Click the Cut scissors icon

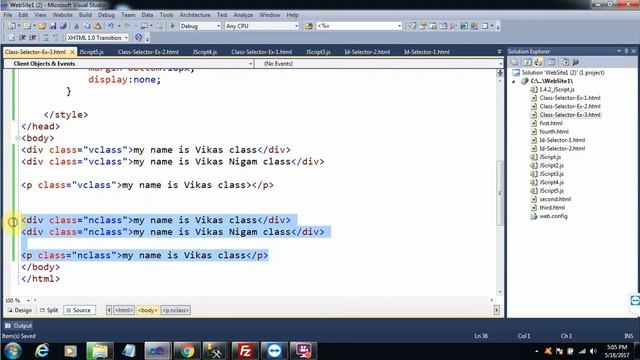(76, 26)
